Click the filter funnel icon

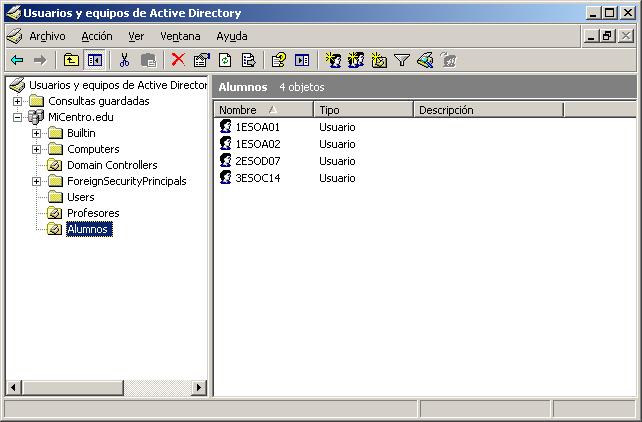(402, 61)
